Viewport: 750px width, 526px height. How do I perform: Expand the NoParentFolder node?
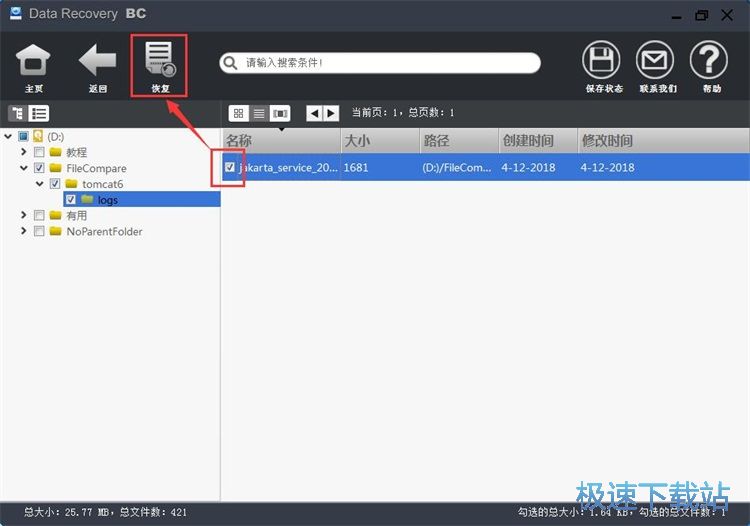24,230
